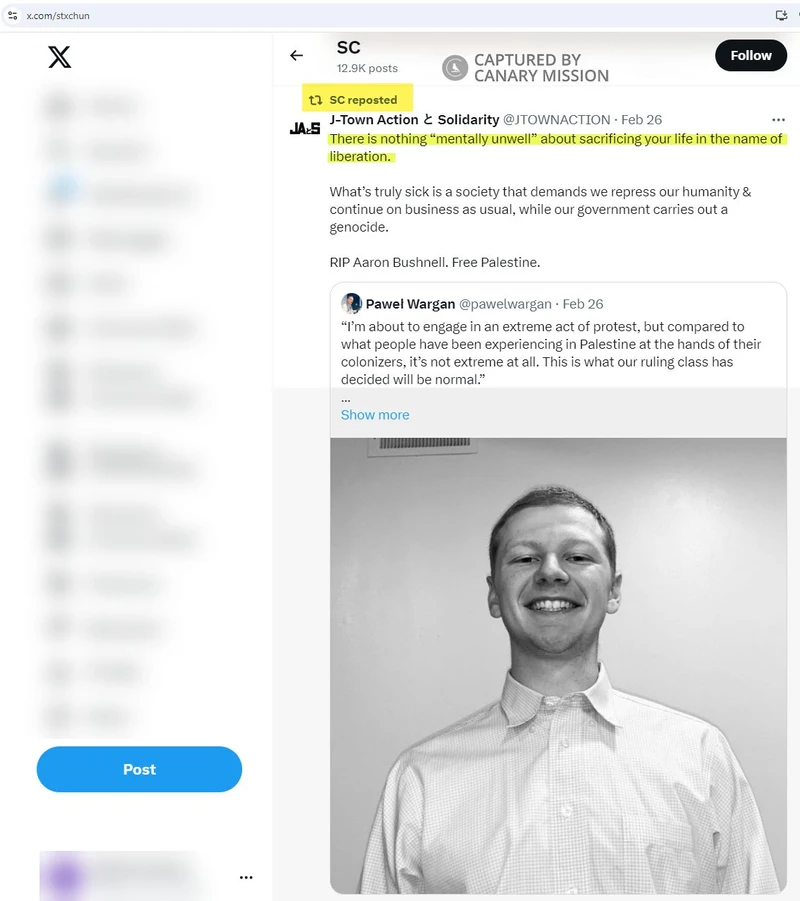800x901 pixels.
Task: Open the site information icon in address bar
Action: pyautogui.click(x=13, y=16)
